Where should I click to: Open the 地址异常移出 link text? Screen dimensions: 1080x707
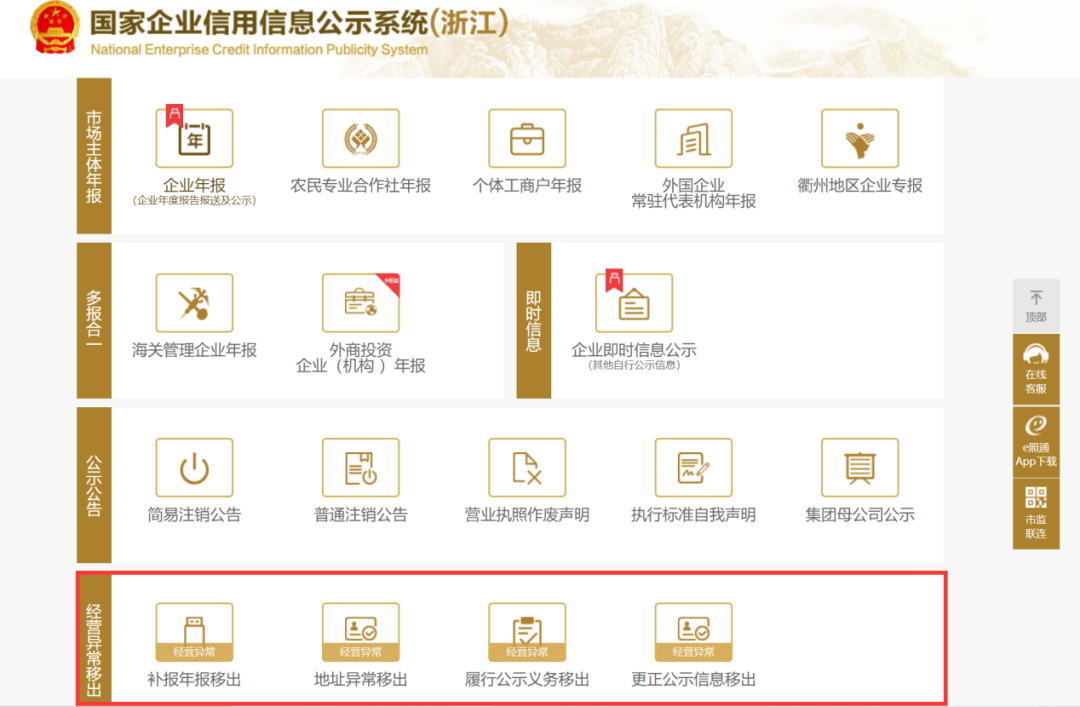click(x=360, y=680)
